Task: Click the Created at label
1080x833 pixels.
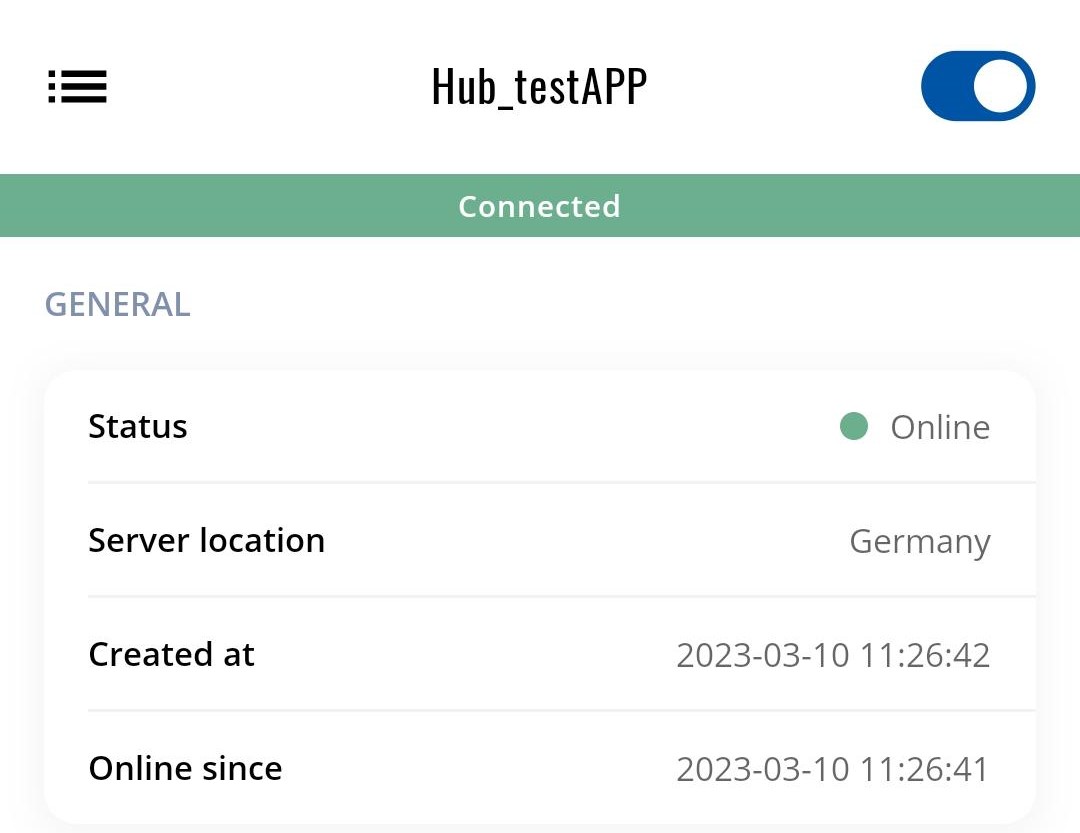Action: [x=171, y=655]
